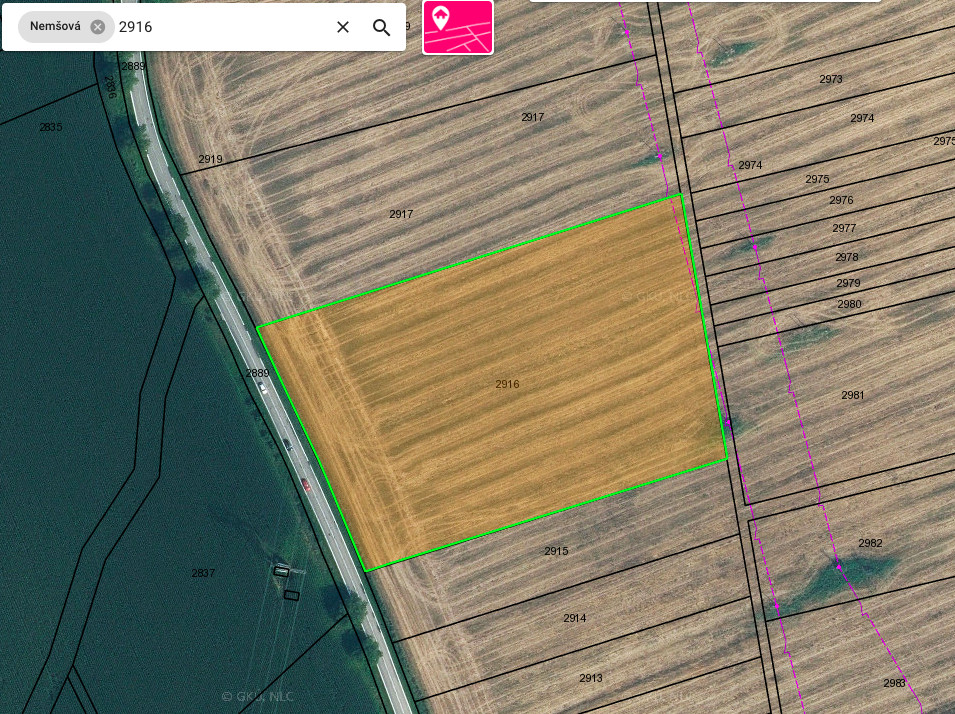
Task: Click parcel 2919 near the road
Action: click(210, 159)
